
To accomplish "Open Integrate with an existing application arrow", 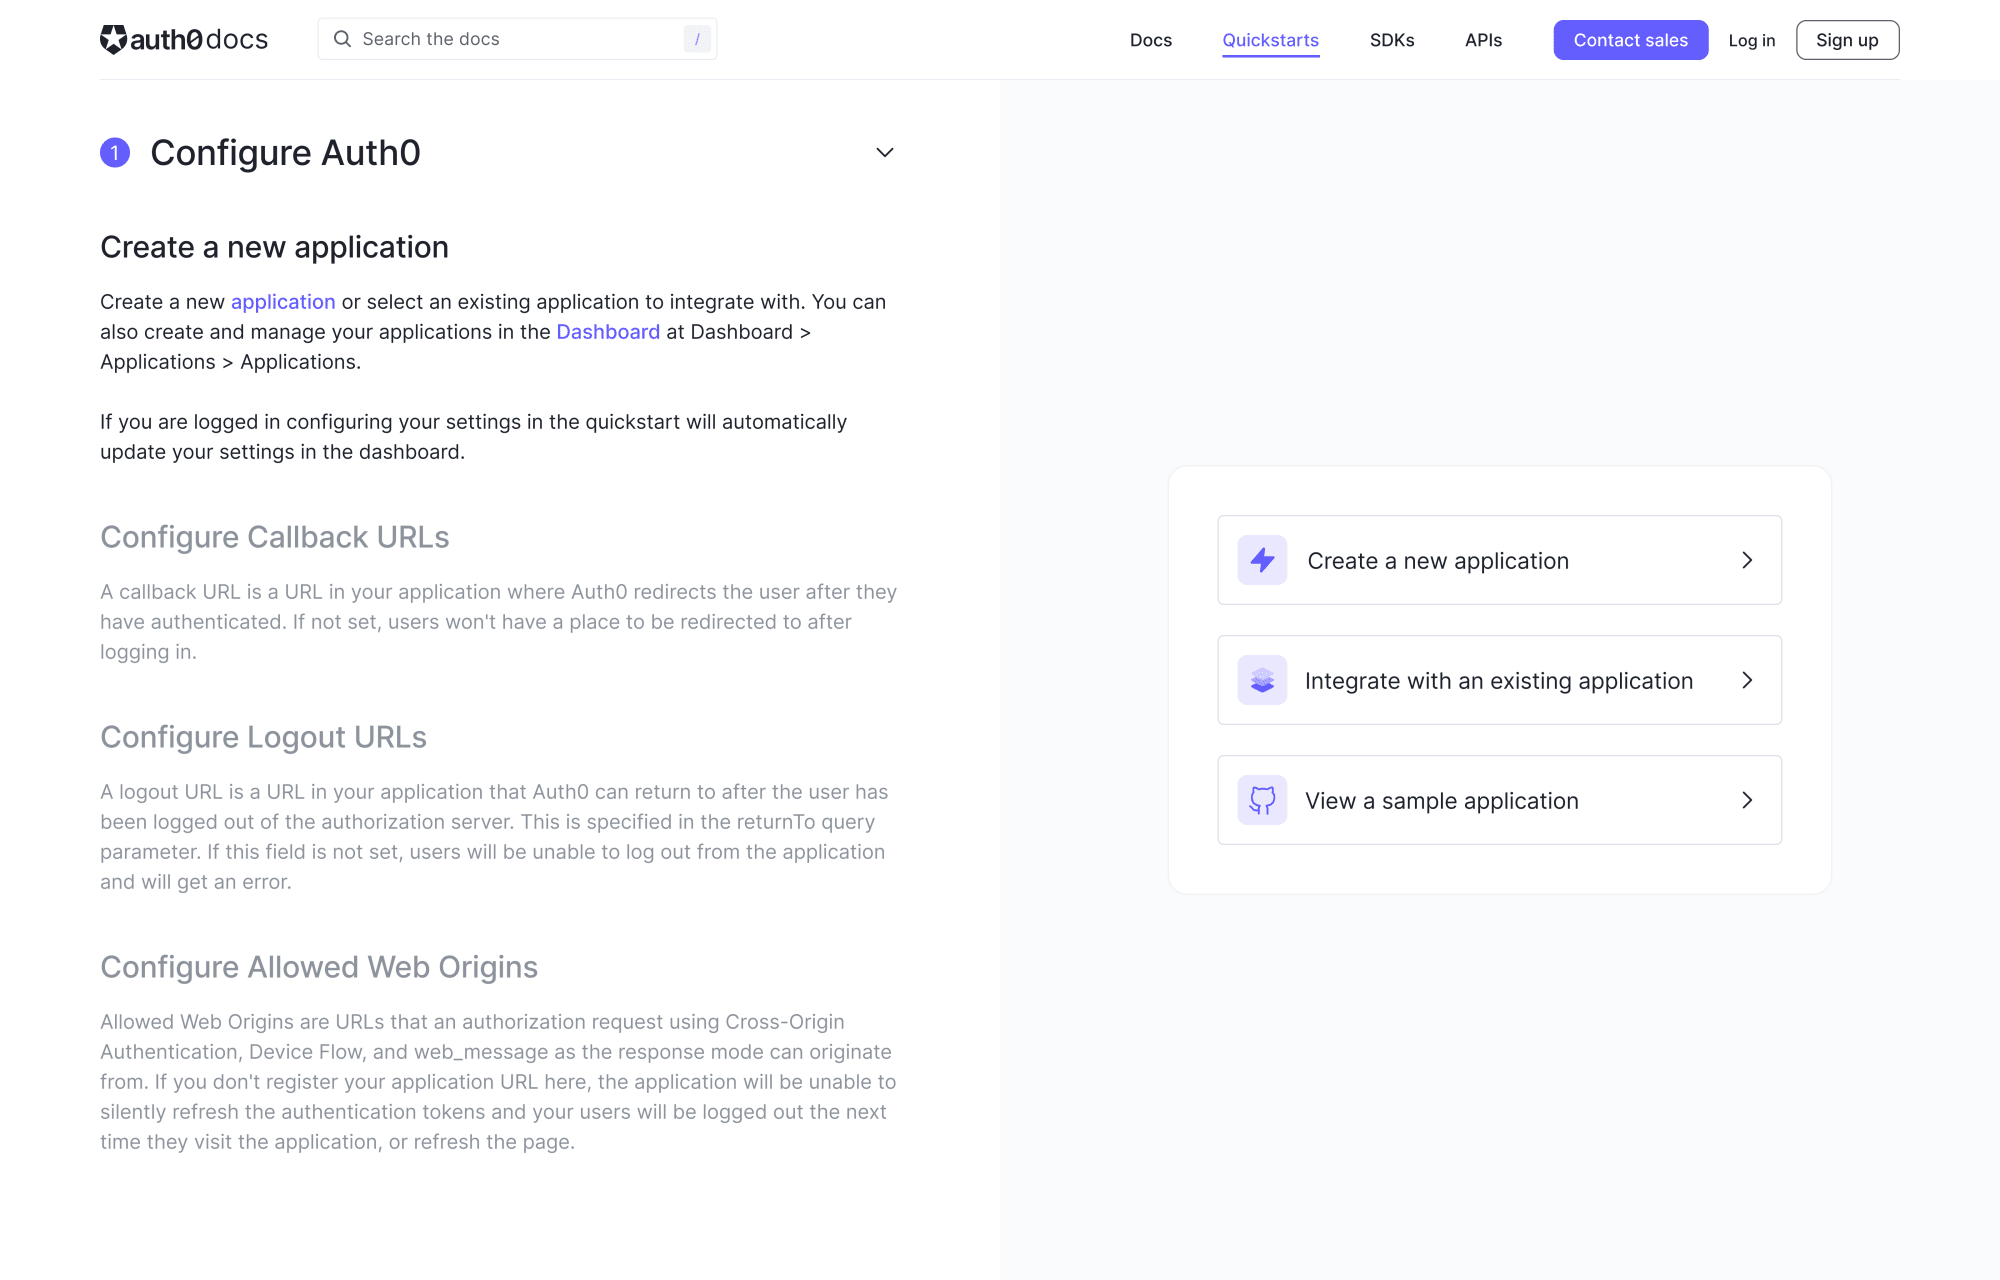I will [x=1747, y=680].
